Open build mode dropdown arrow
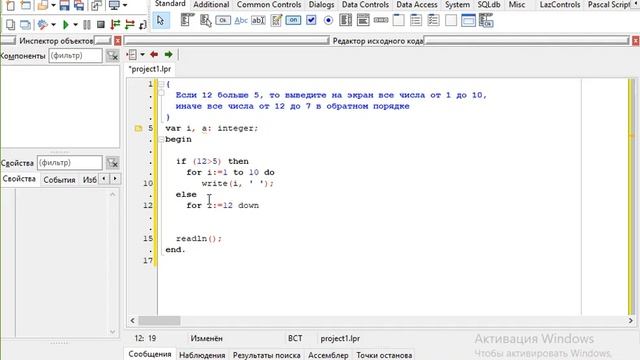Image resolution: width=640 pixels, height=360 pixels. (x=53, y=25)
